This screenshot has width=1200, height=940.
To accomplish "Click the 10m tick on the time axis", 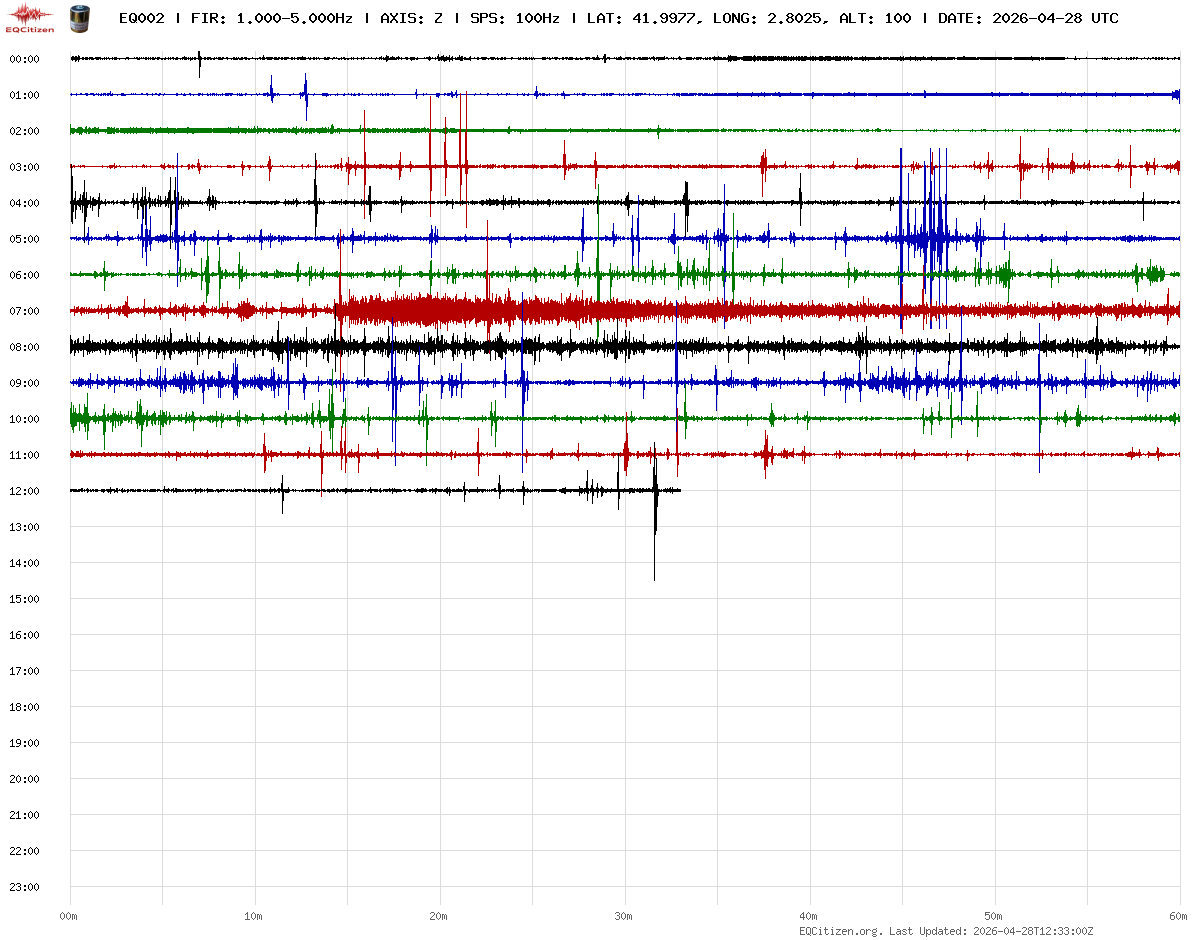I will 254,916.
